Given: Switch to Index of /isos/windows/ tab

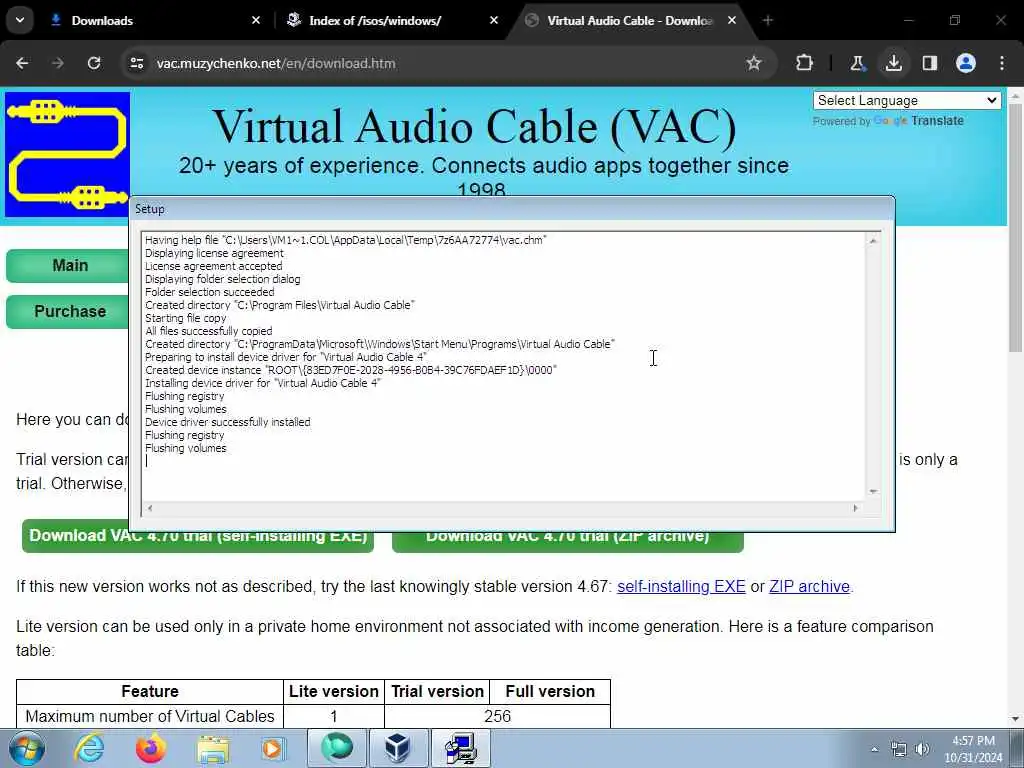Looking at the screenshot, I should [391, 20].
